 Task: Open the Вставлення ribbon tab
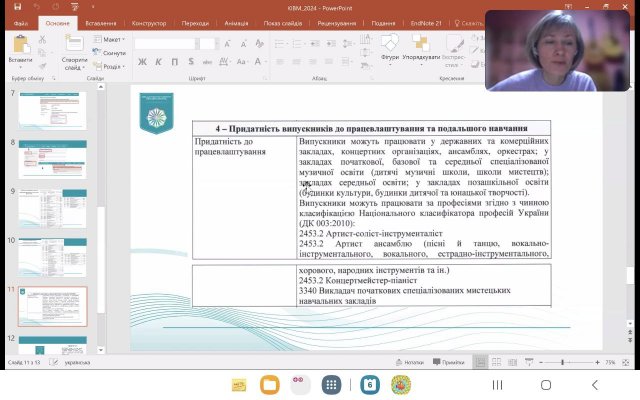[98, 21]
